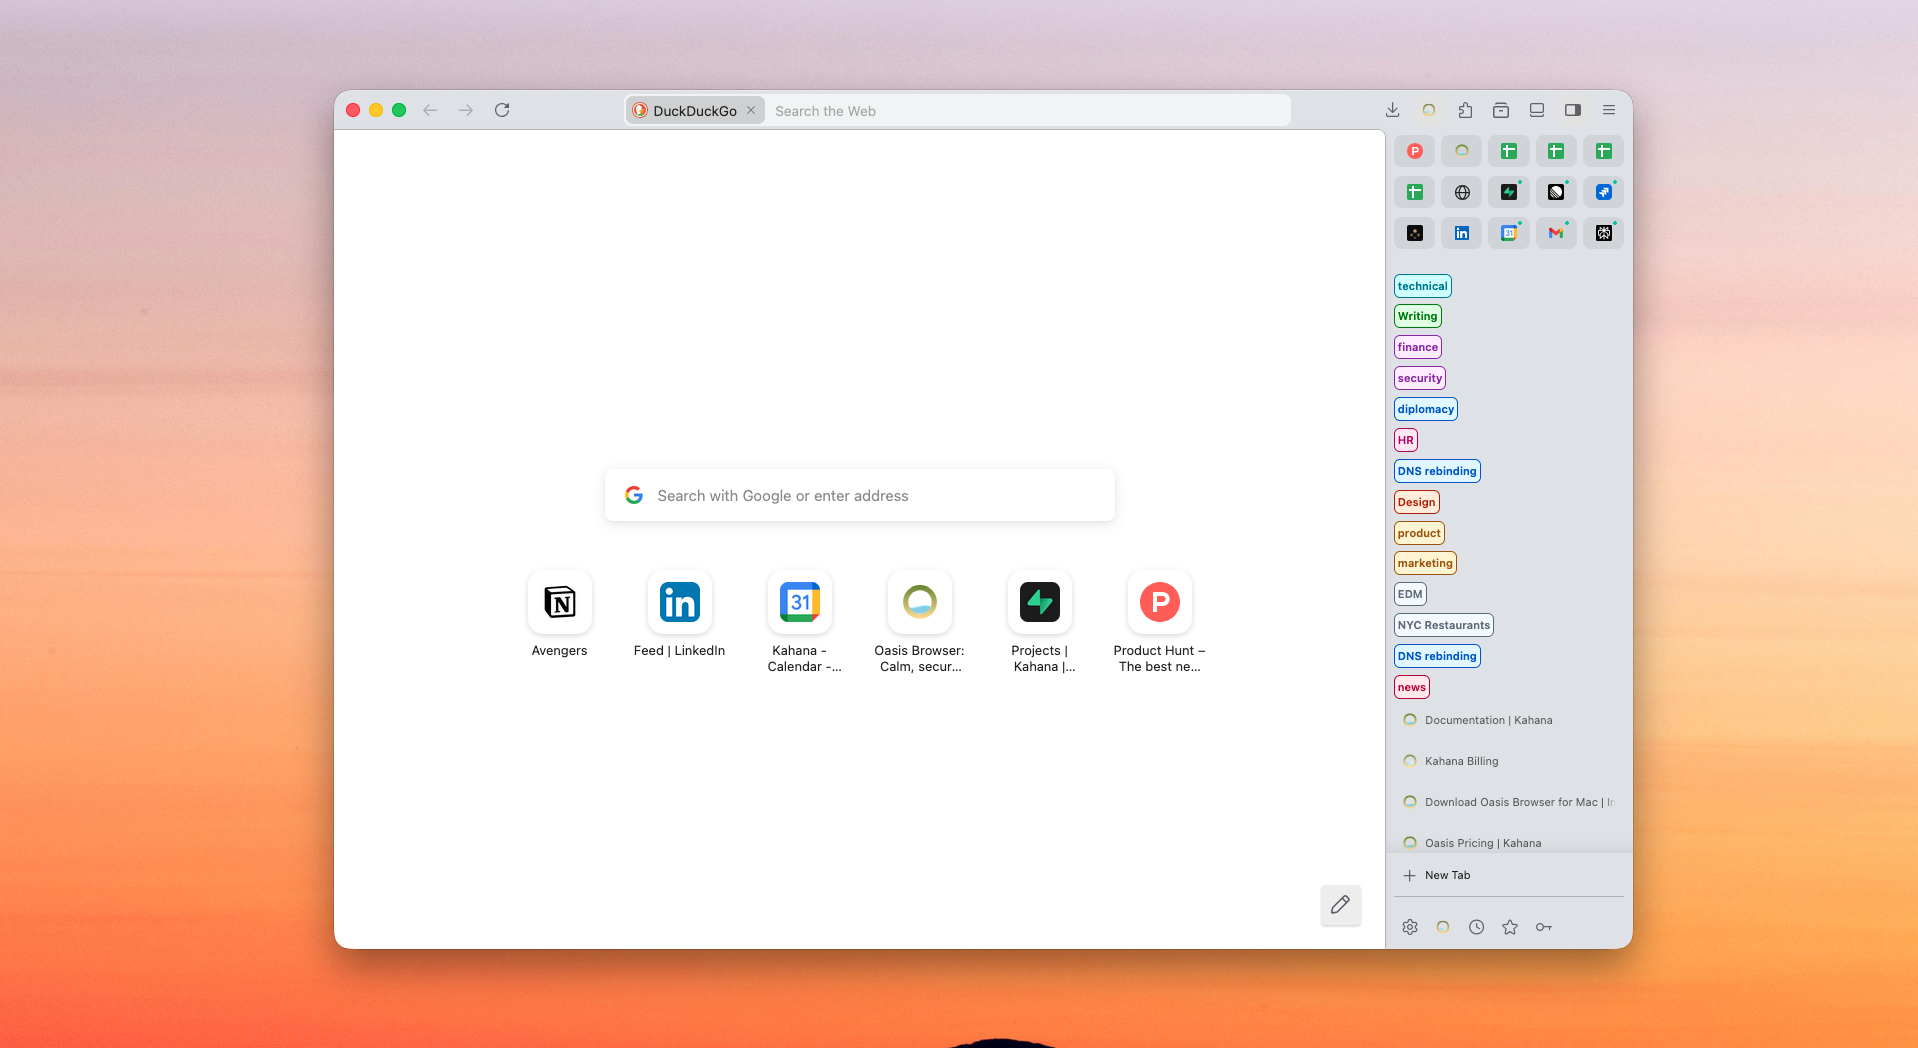Click New Tab in the sidebar
The image size is (1918, 1048).
pos(1509,875)
